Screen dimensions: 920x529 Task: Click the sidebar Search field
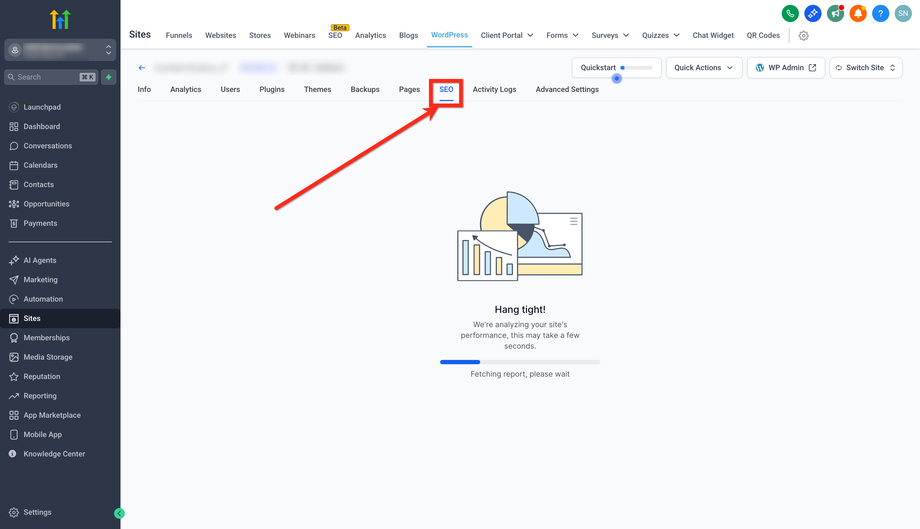pos(52,77)
